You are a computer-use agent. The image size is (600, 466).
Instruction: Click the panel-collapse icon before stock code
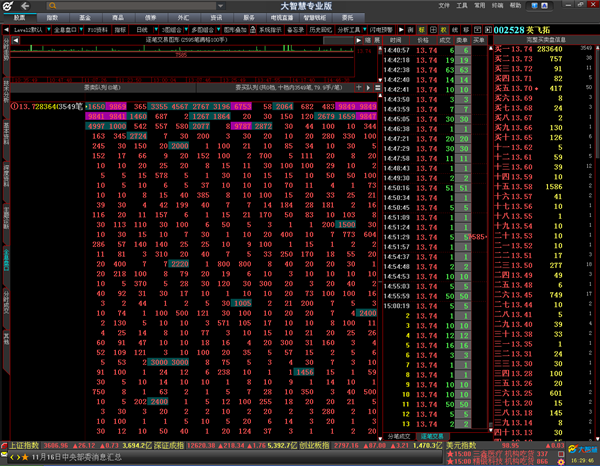point(488,29)
